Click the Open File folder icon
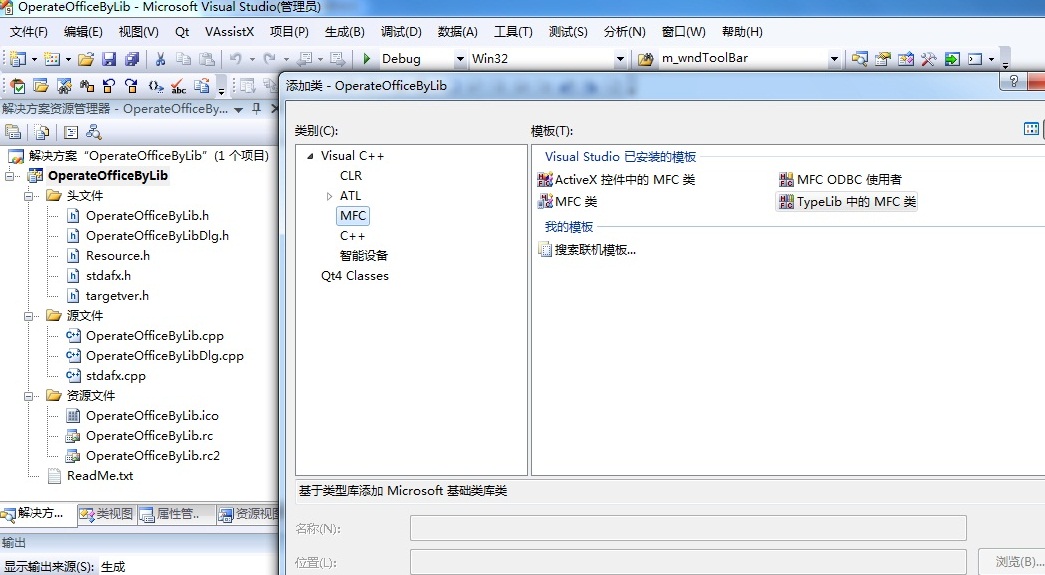1045x575 pixels. [86, 59]
